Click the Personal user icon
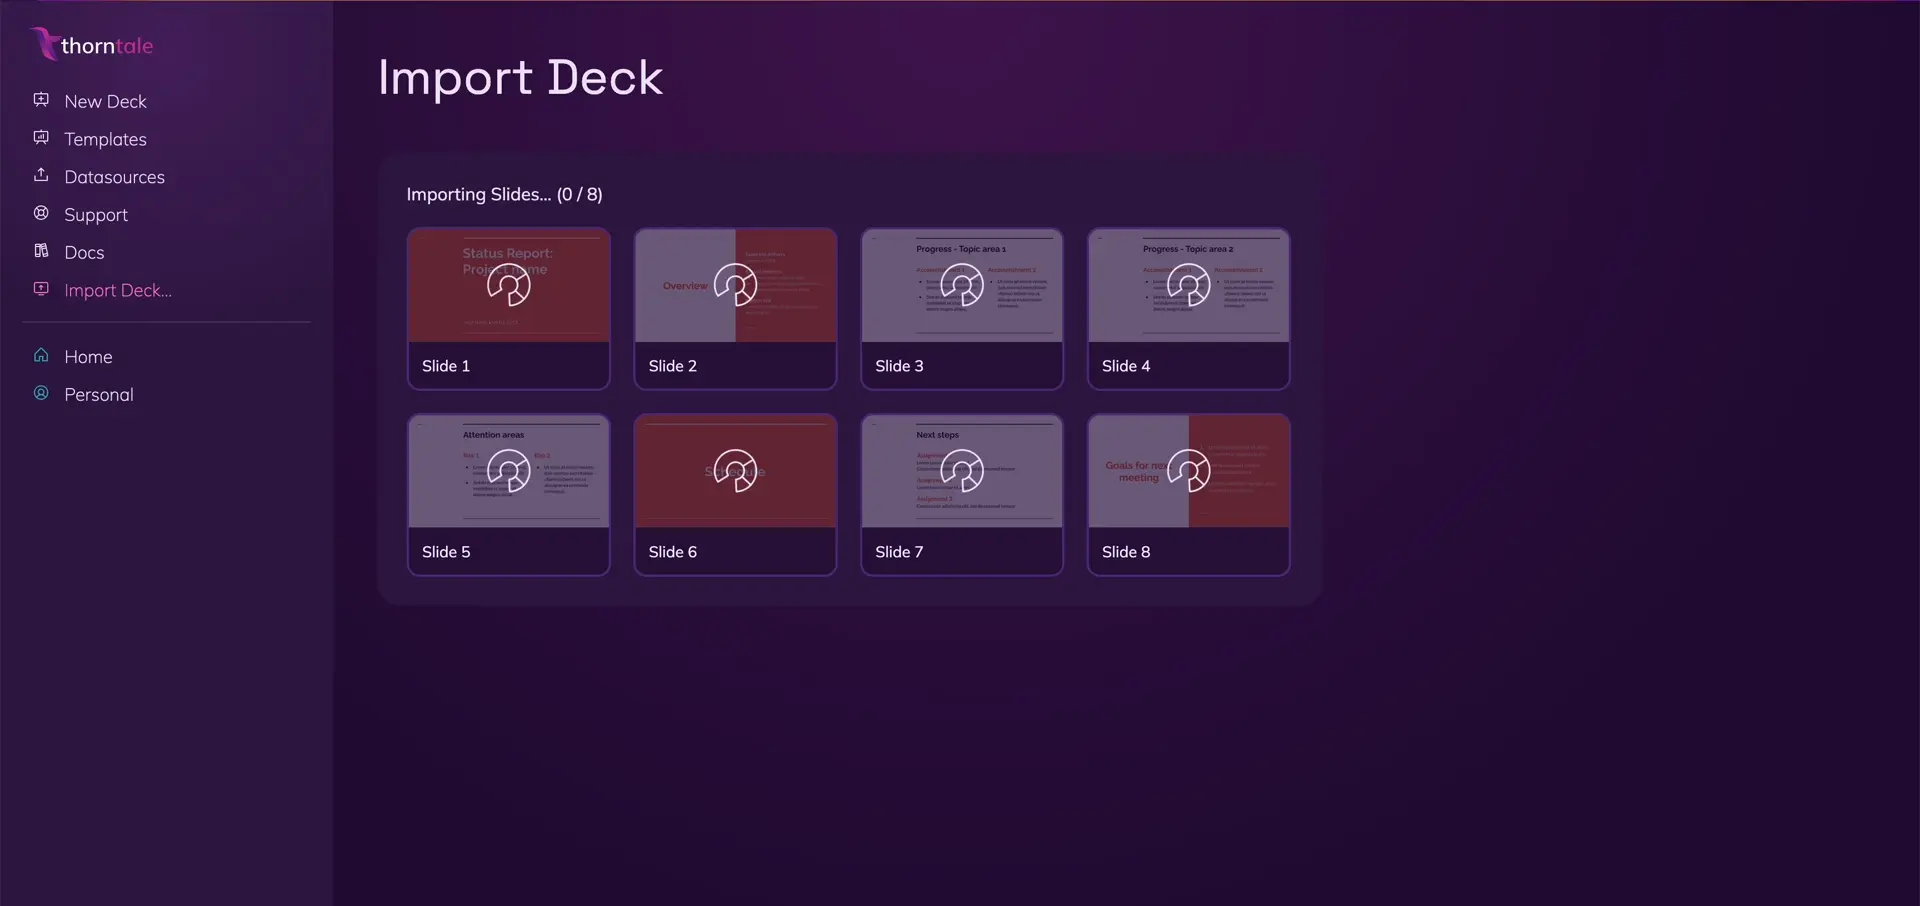 [x=41, y=394]
